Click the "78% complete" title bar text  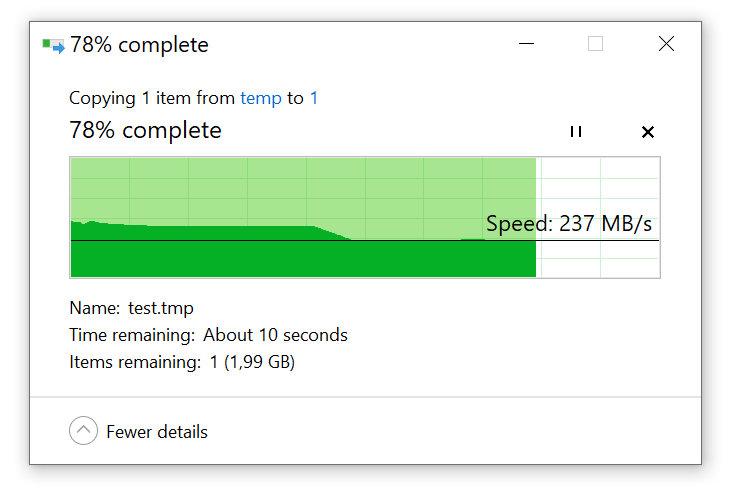point(139,45)
